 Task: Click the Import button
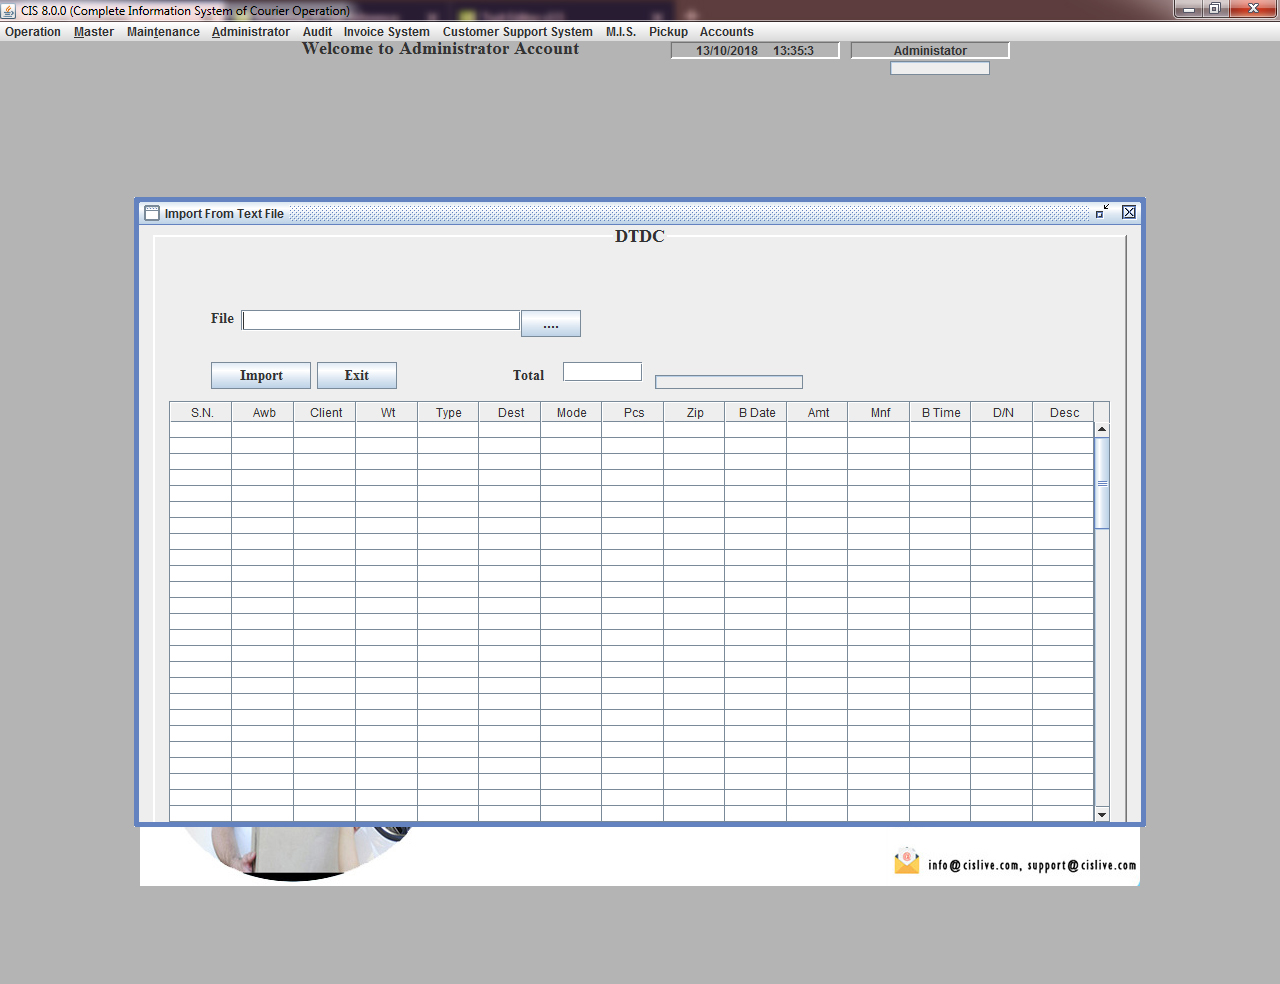tap(261, 375)
